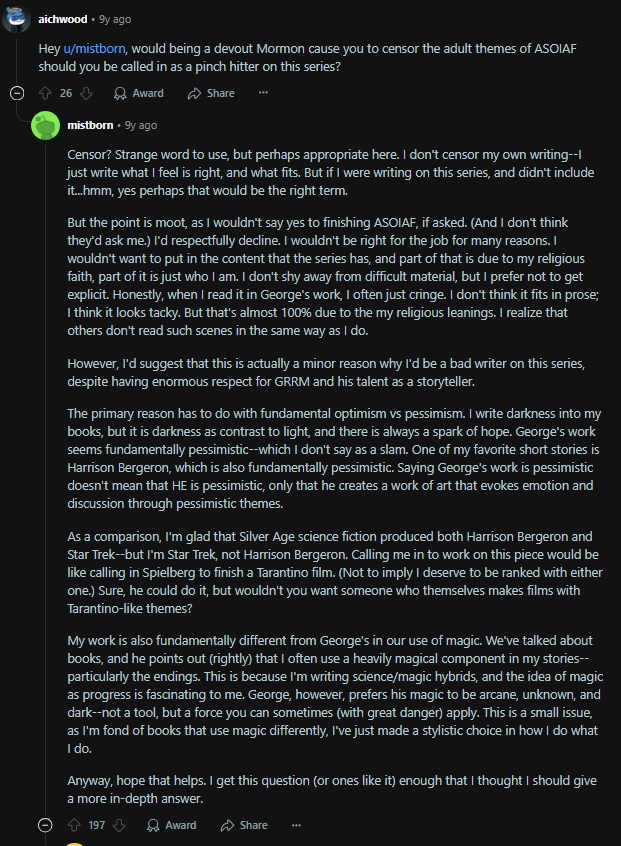Share aichwood's comment
621x846 pixels.
(211, 93)
